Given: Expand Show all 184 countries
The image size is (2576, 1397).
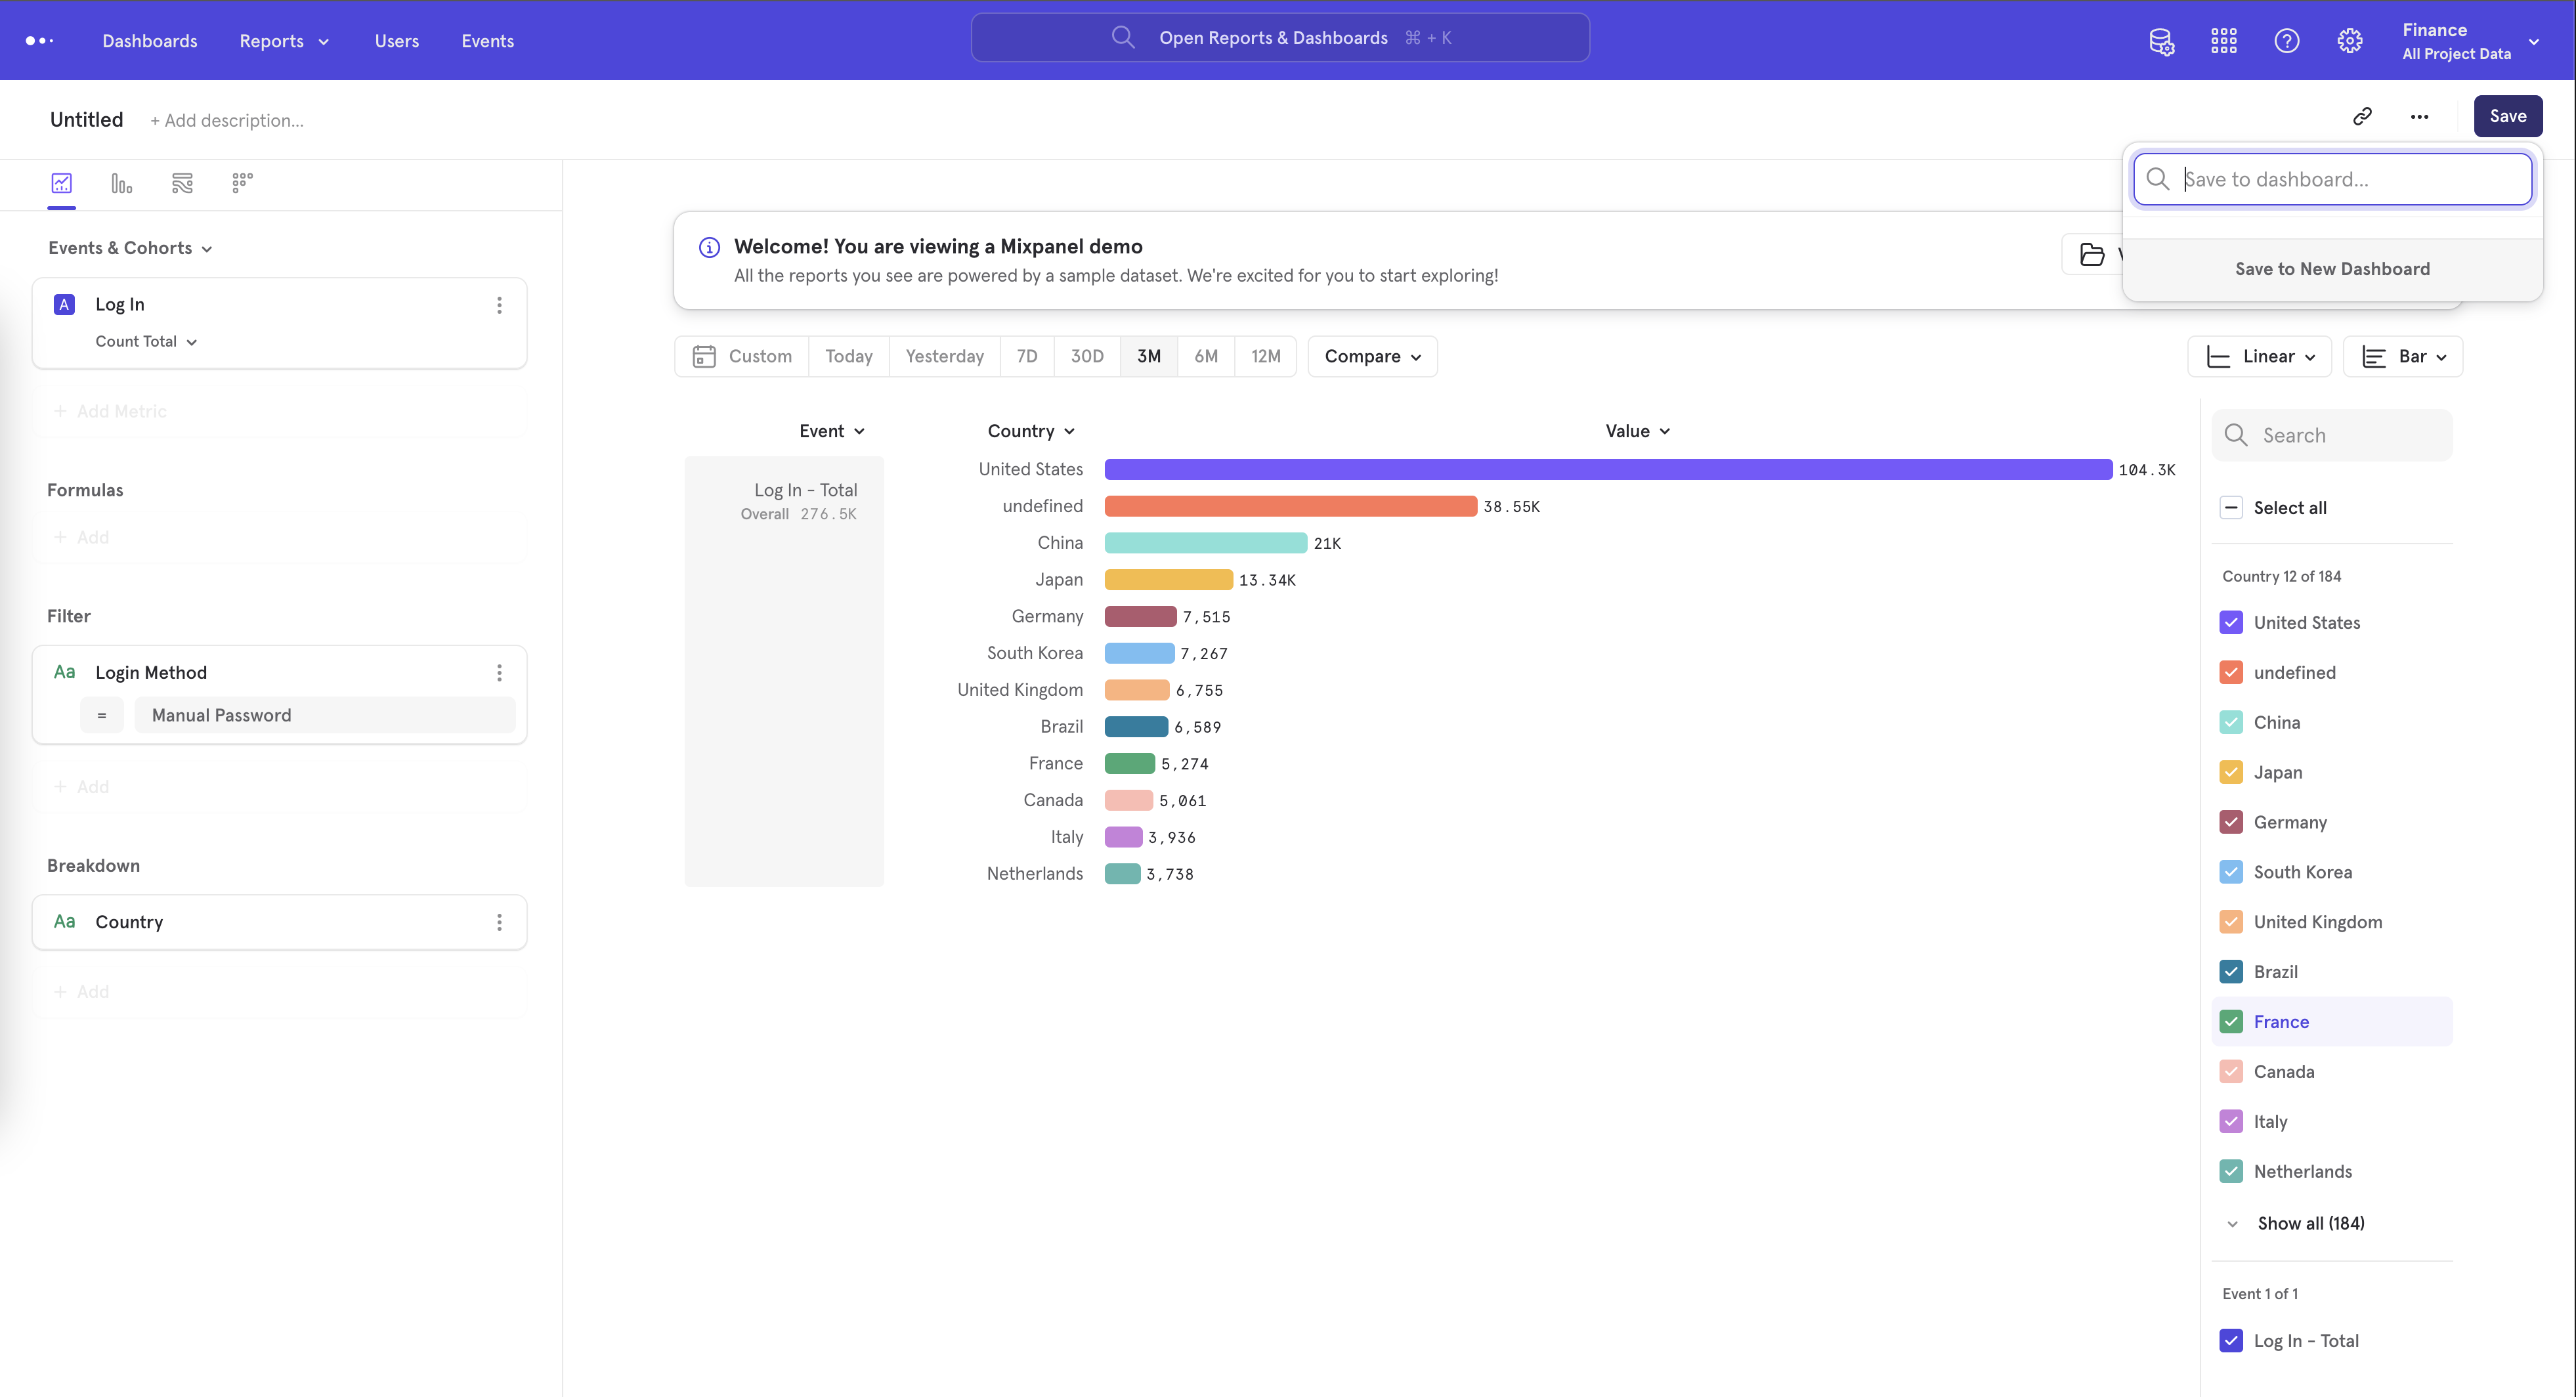Looking at the screenshot, I should (2309, 1223).
